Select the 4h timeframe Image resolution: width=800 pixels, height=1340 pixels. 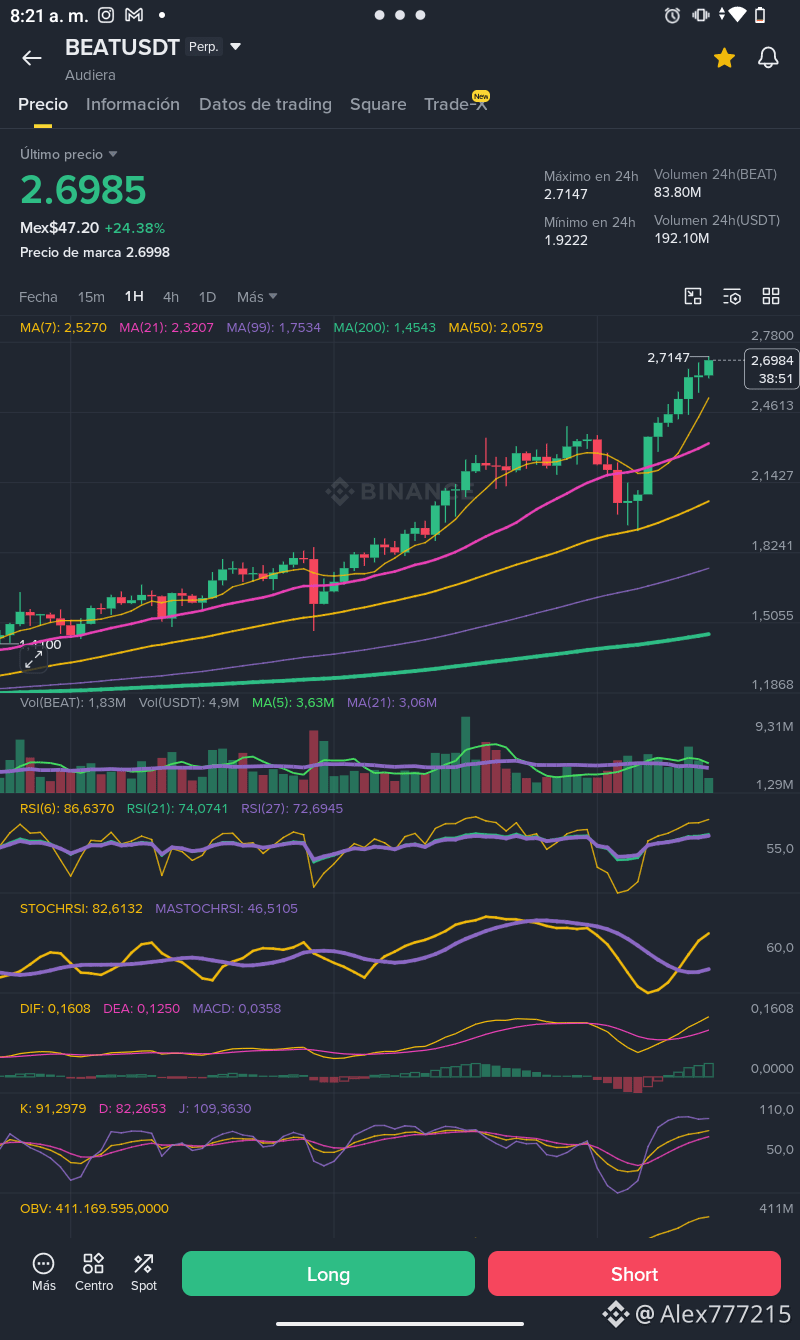click(x=171, y=297)
